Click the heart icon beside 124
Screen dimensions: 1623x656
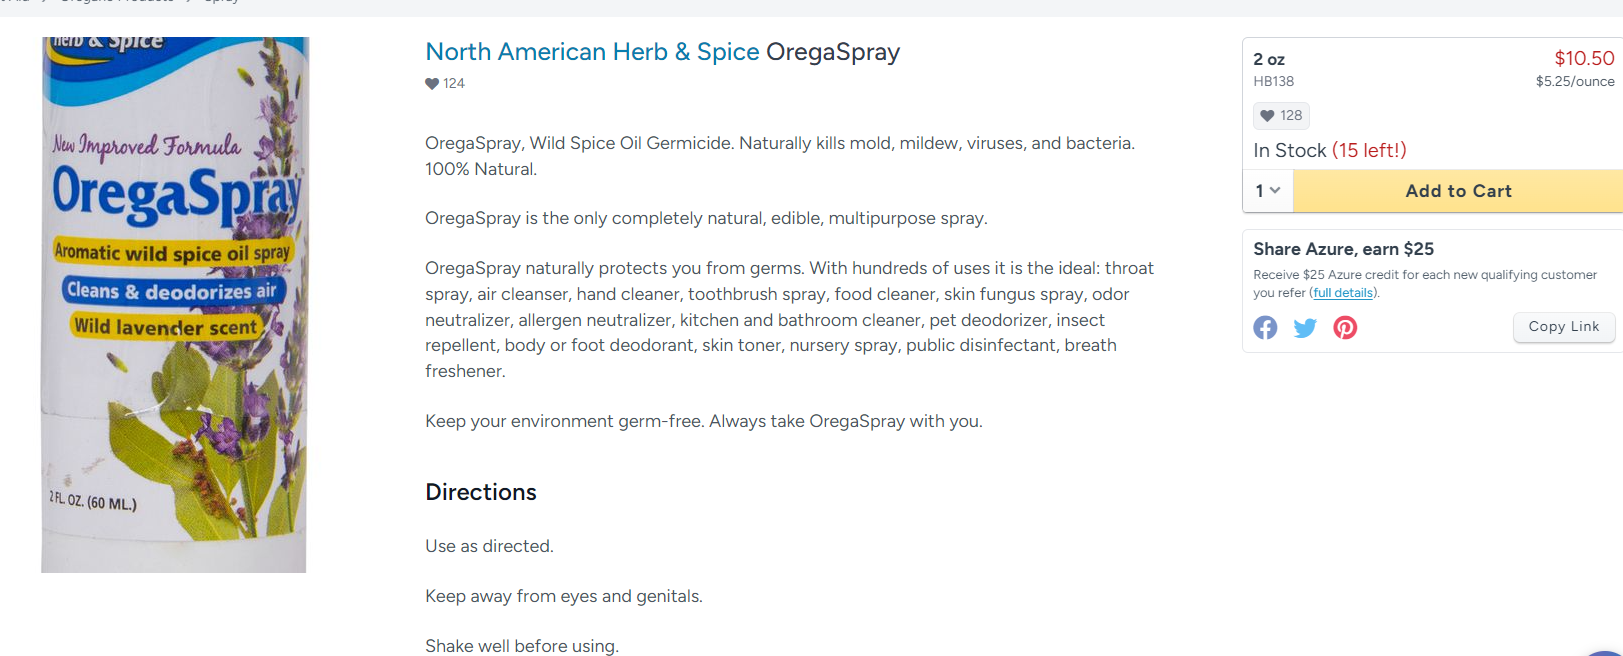click(x=432, y=84)
